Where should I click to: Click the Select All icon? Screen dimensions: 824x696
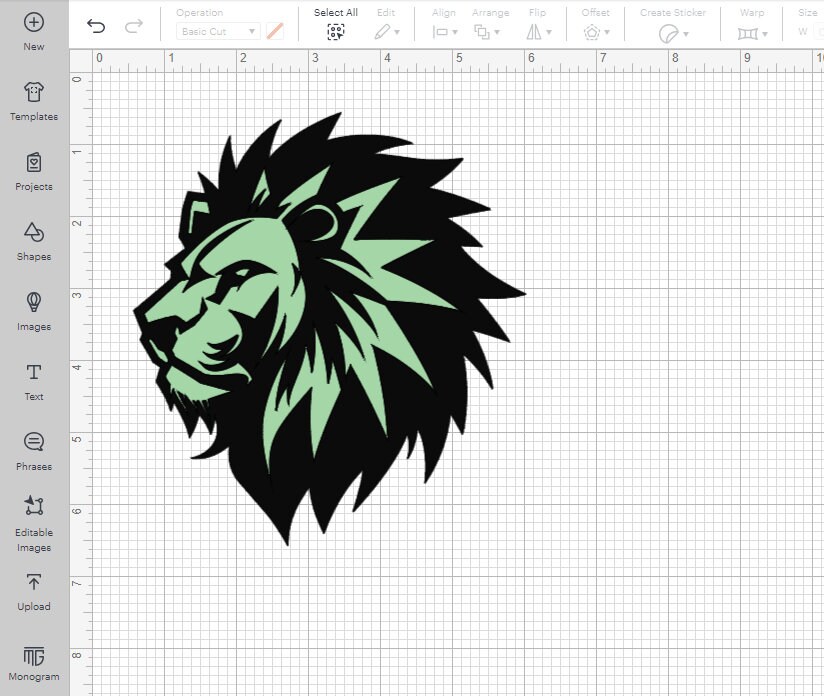click(x=336, y=32)
